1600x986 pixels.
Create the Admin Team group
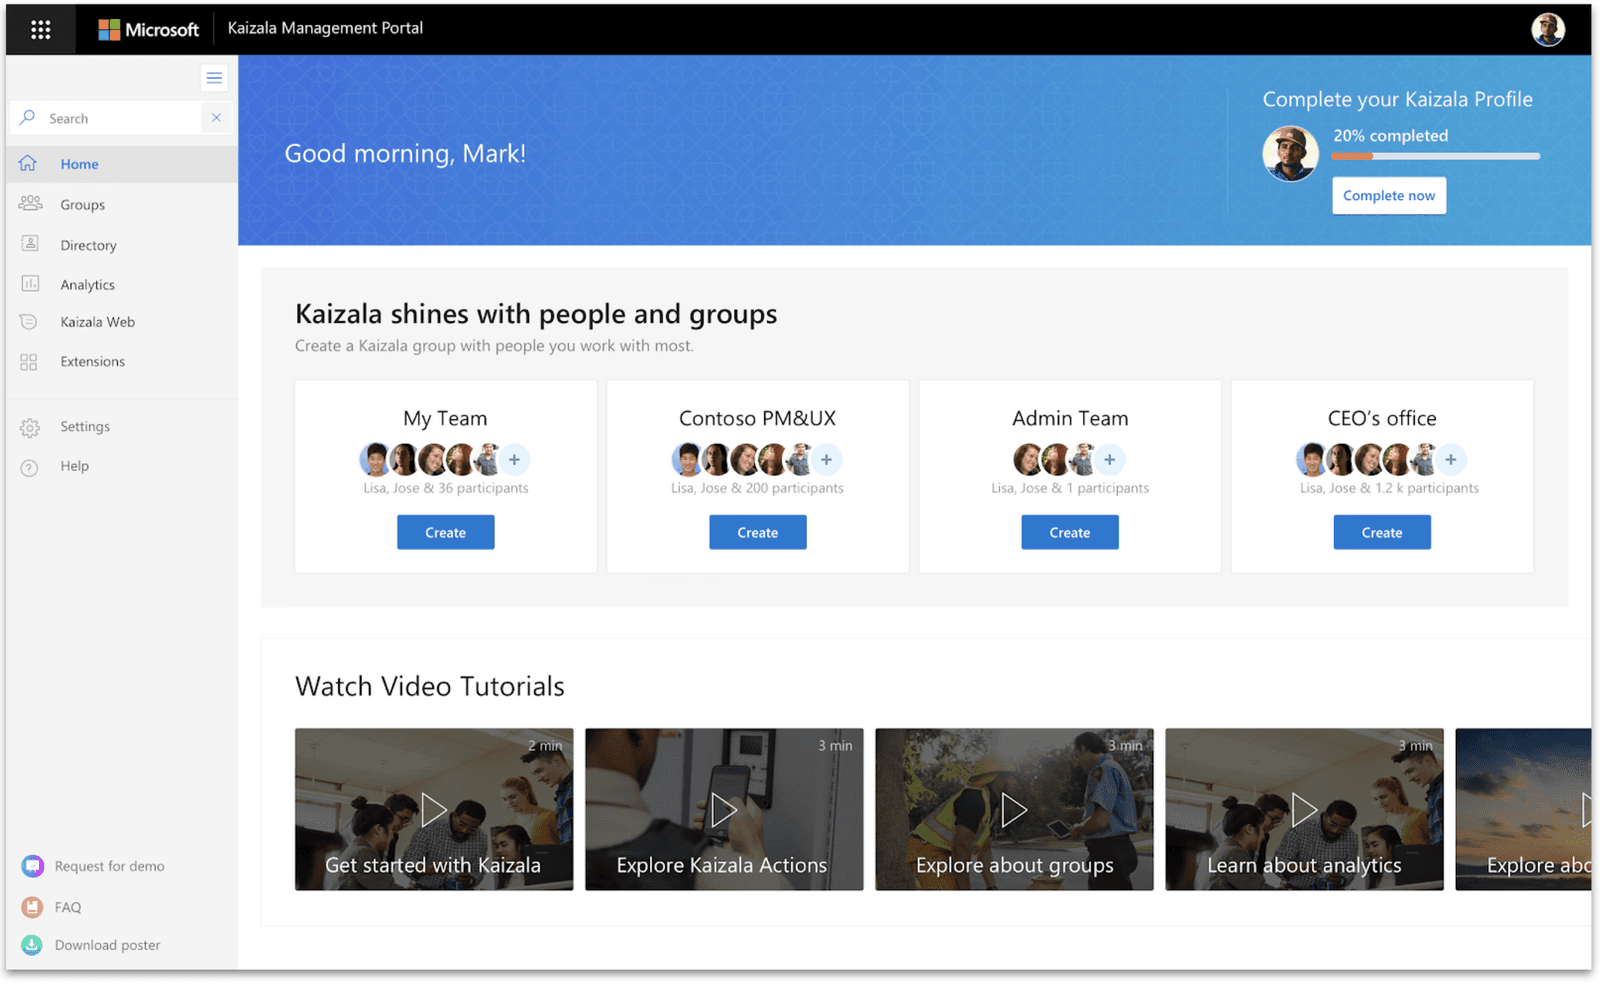point(1069,533)
